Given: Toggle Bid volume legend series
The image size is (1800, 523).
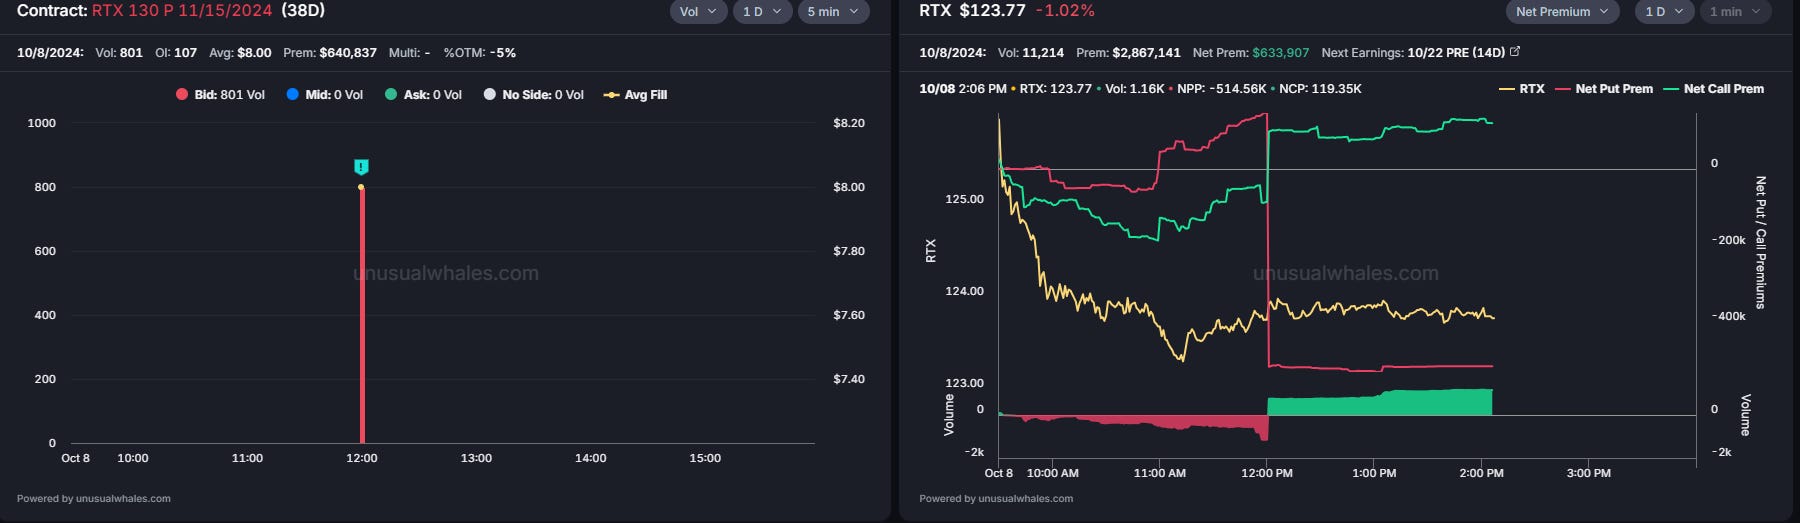Looking at the screenshot, I should click(x=220, y=95).
